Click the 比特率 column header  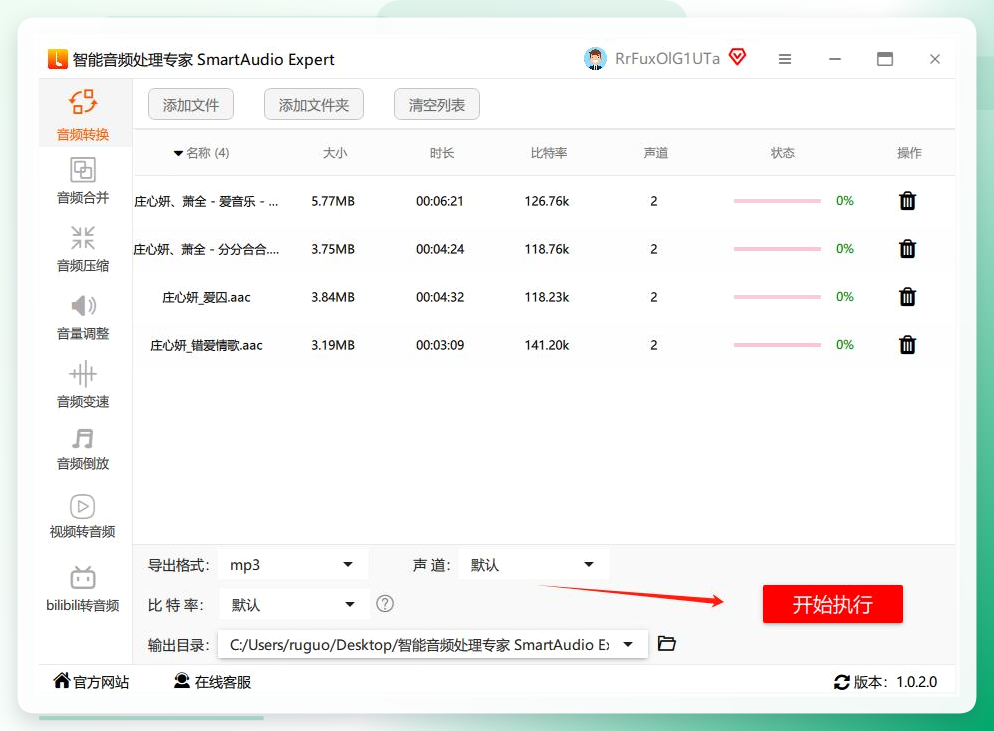pos(548,153)
